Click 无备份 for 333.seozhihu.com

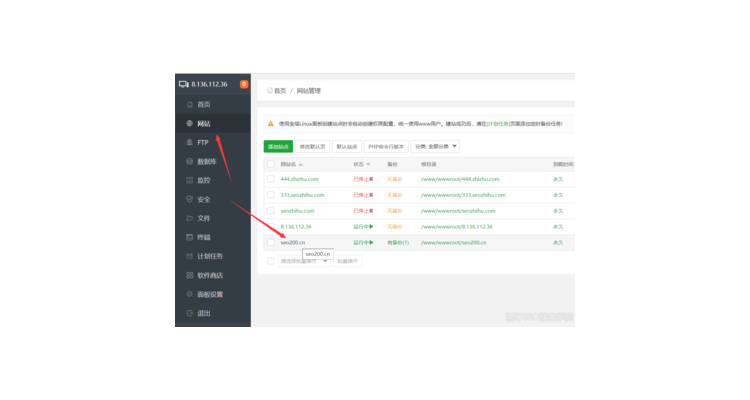coord(395,195)
